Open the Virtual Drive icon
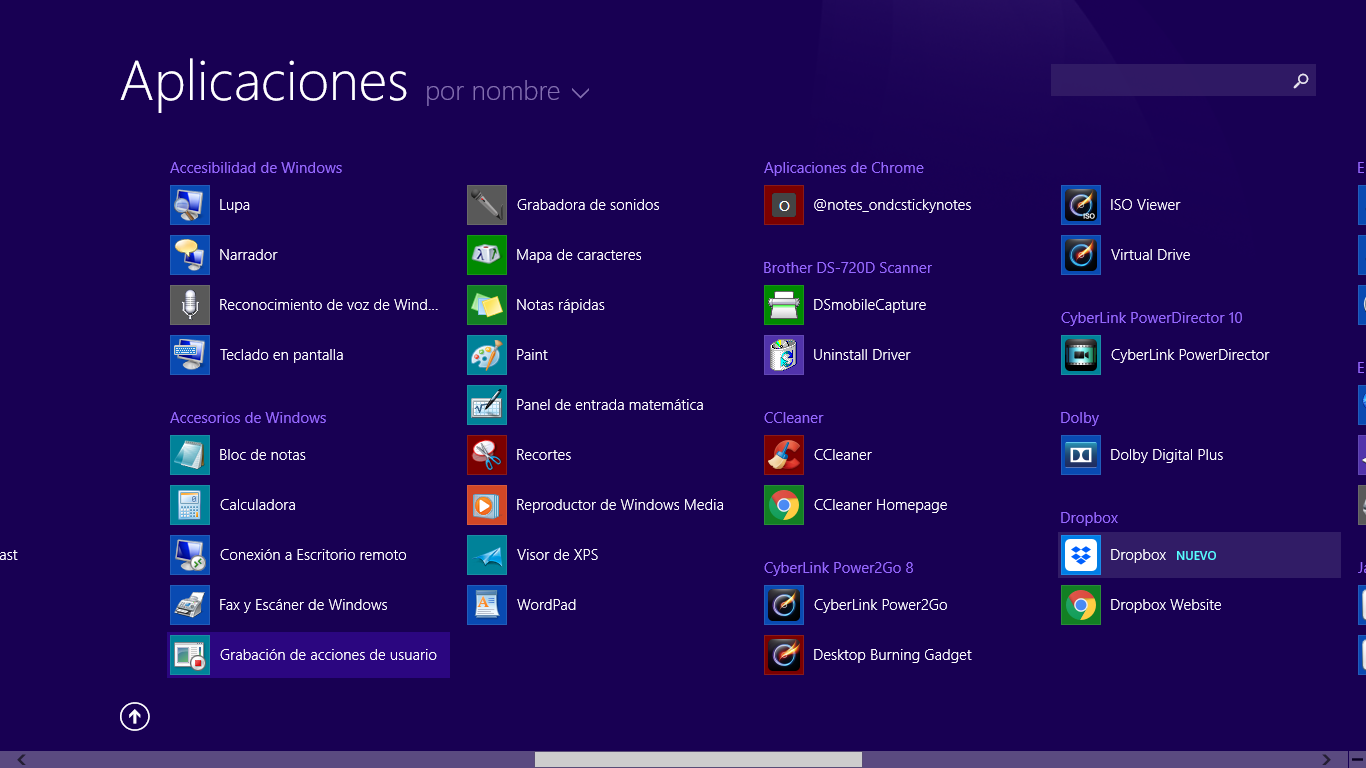This screenshot has width=1366, height=768. [1081, 255]
